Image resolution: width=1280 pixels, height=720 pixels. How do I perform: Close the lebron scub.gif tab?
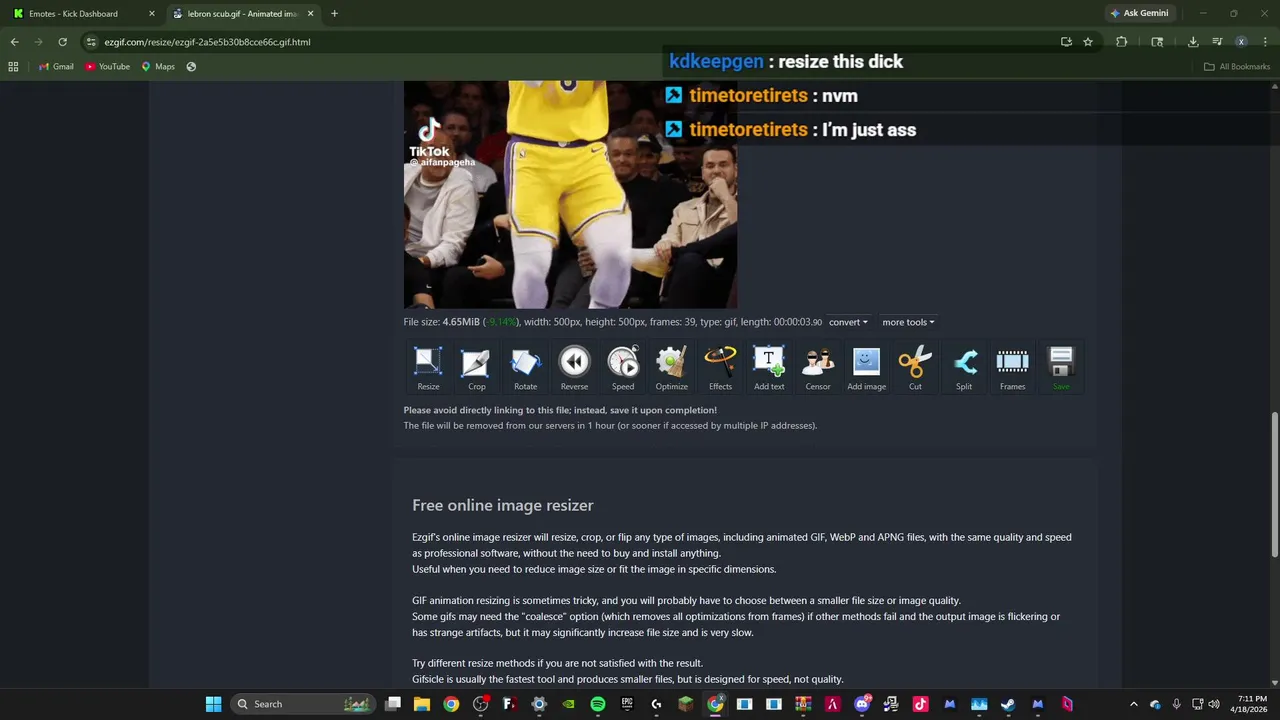coord(311,14)
